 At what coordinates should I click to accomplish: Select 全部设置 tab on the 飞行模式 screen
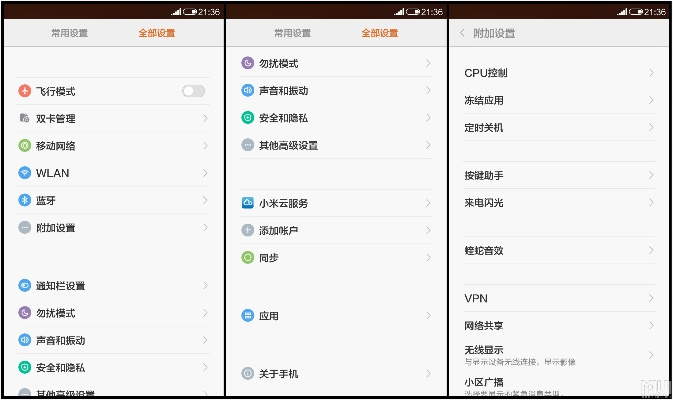157,33
